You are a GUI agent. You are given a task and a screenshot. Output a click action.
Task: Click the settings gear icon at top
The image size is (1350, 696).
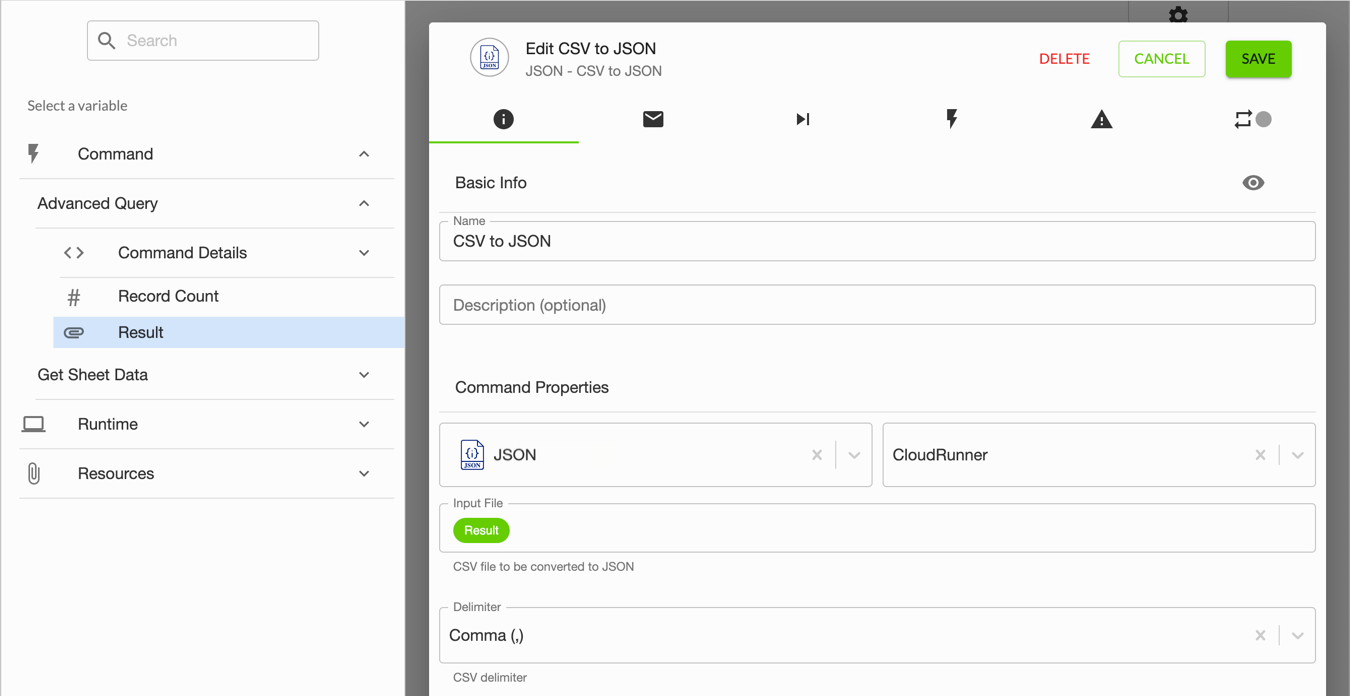click(x=1178, y=14)
